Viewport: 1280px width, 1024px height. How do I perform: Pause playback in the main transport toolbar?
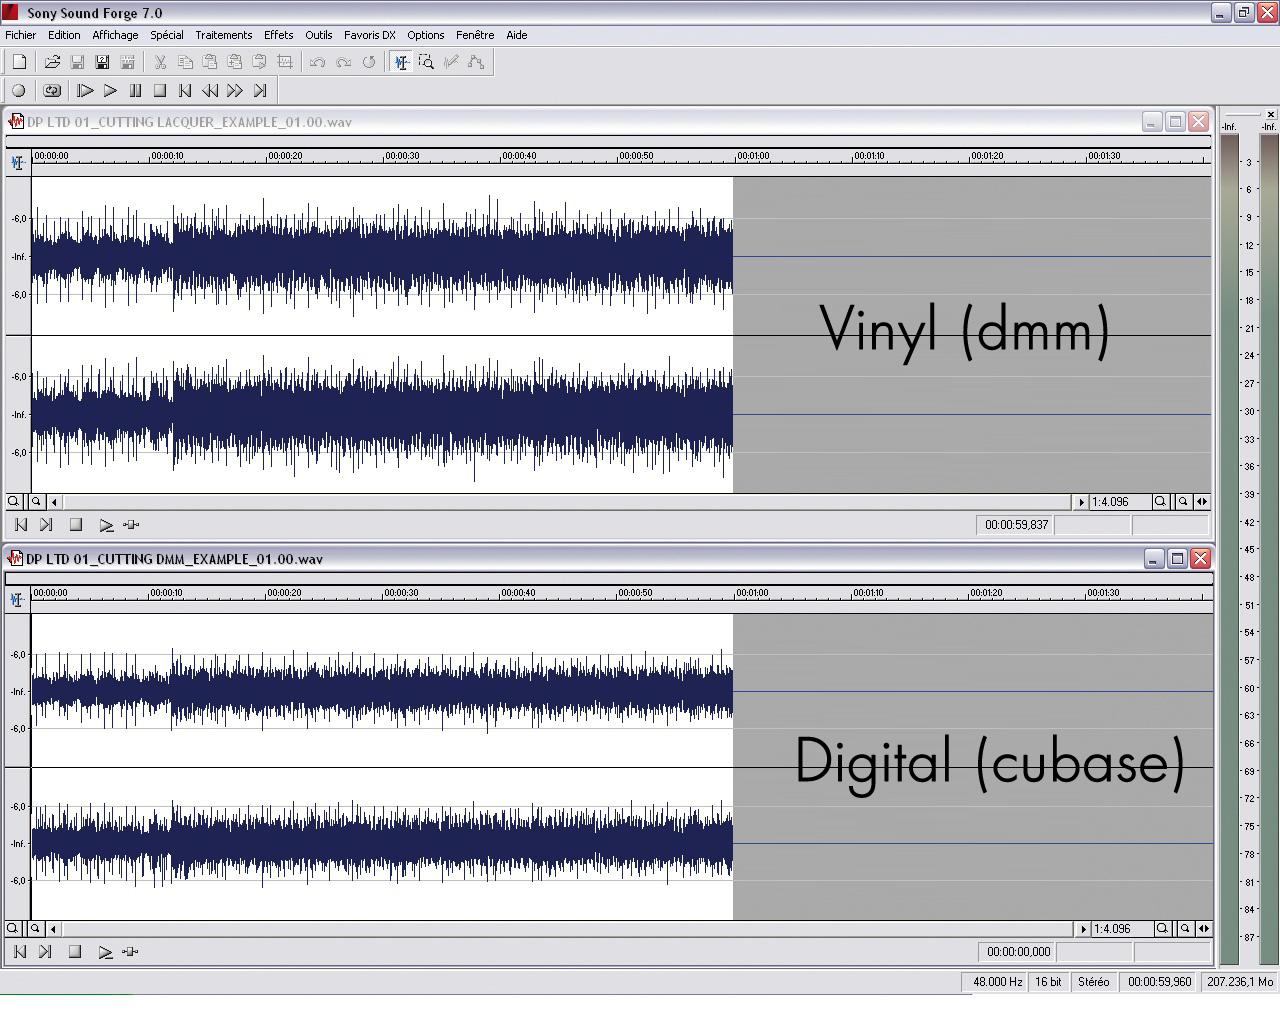click(135, 91)
